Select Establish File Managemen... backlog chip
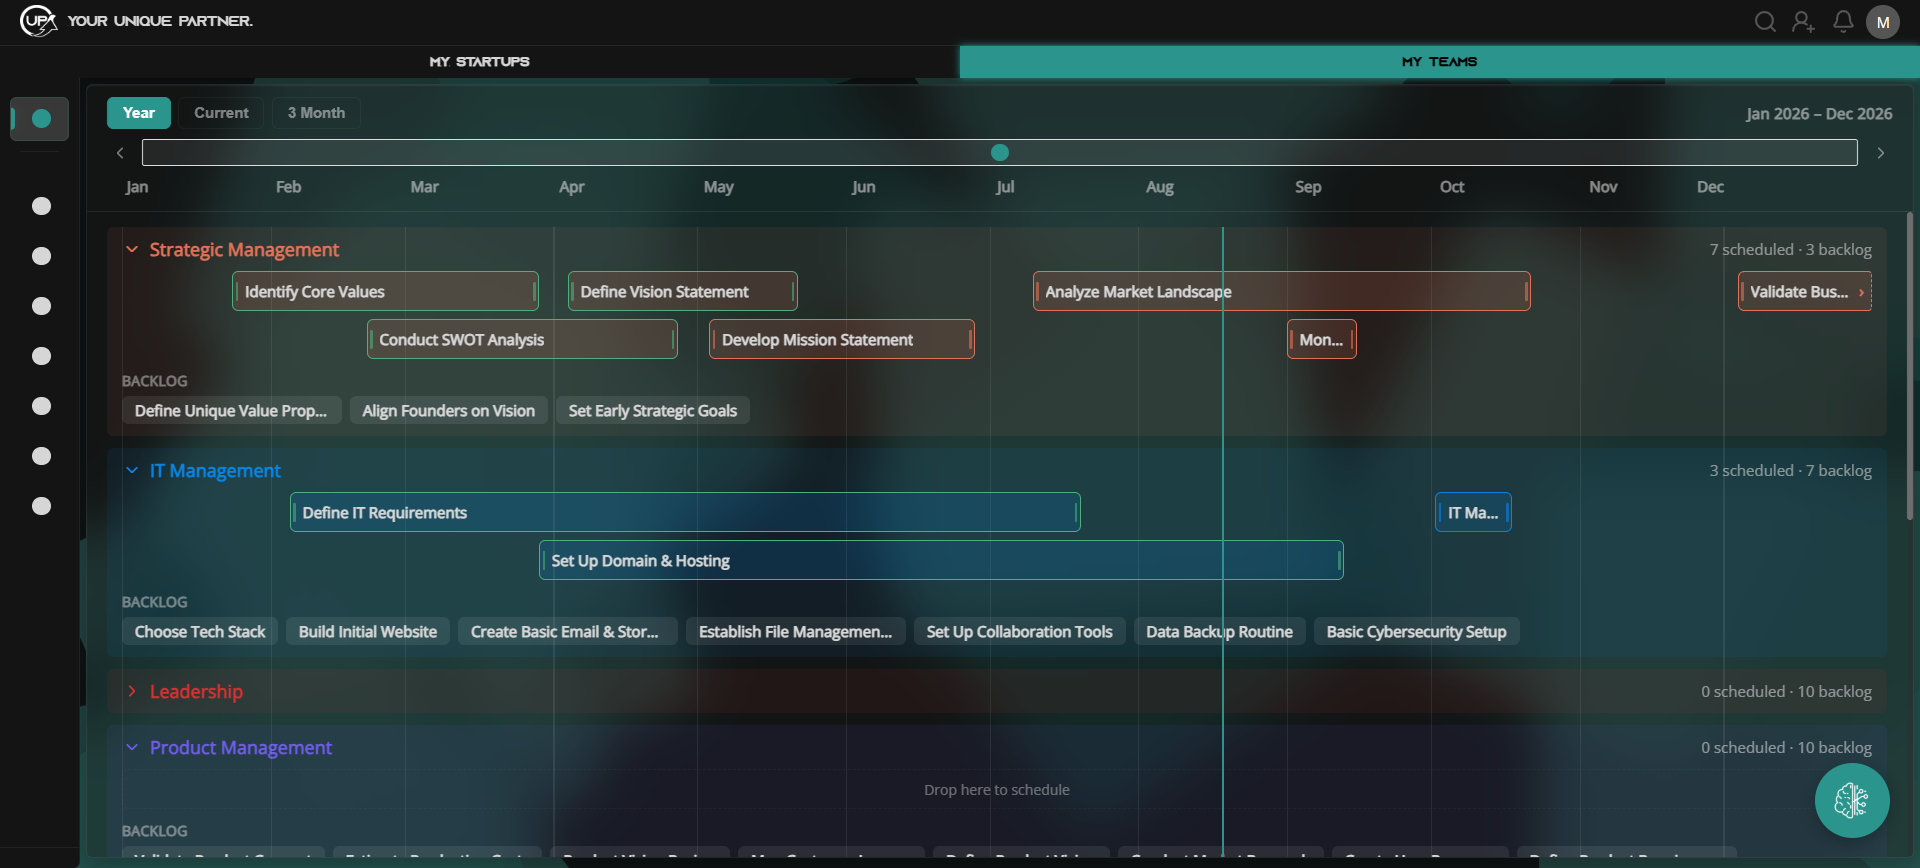Screen dimensions: 1920x868 pyautogui.click(x=796, y=632)
